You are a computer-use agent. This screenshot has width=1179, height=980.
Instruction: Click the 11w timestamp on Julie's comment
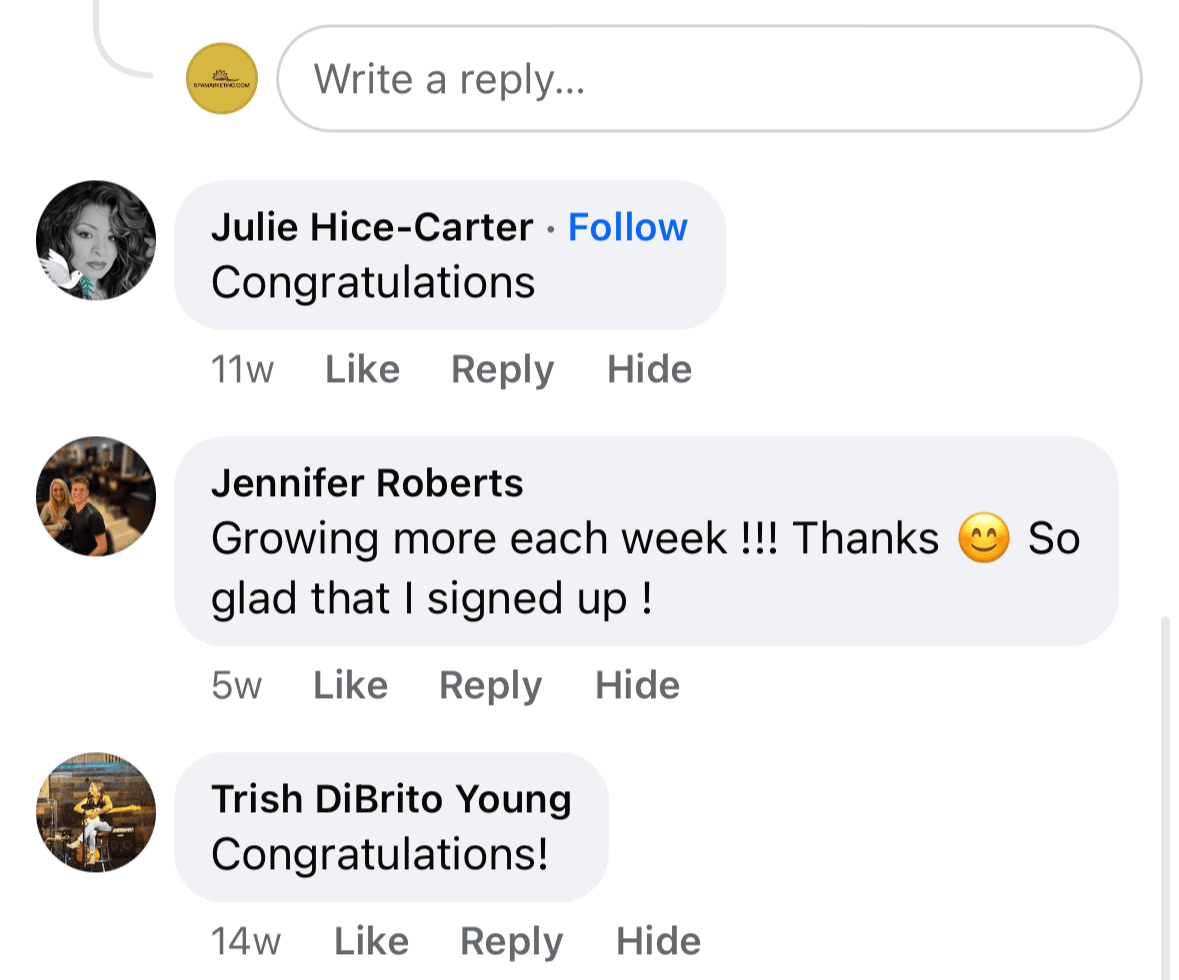pyautogui.click(x=242, y=370)
